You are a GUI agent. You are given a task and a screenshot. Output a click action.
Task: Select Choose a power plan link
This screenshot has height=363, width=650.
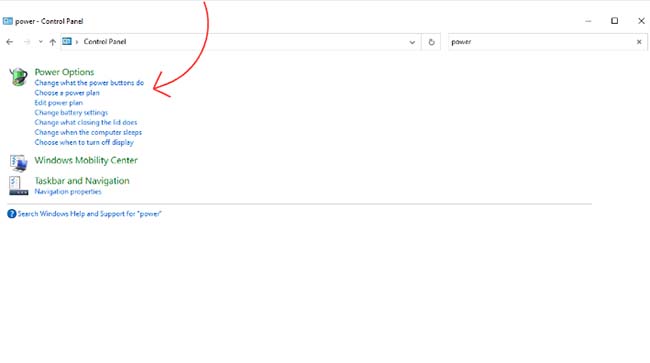point(67,93)
